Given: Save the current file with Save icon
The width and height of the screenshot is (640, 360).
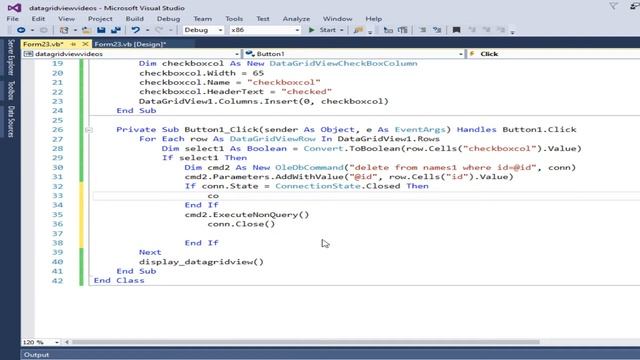Looking at the screenshot, I should tap(101, 30).
